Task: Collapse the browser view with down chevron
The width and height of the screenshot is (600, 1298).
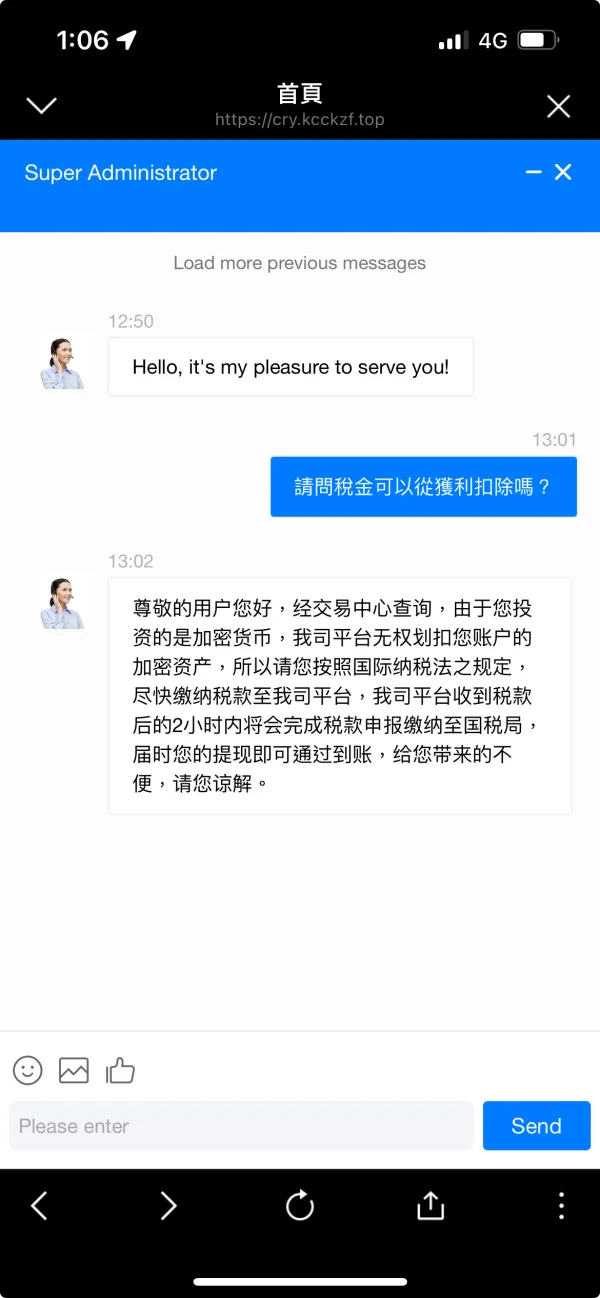Action: coord(41,106)
